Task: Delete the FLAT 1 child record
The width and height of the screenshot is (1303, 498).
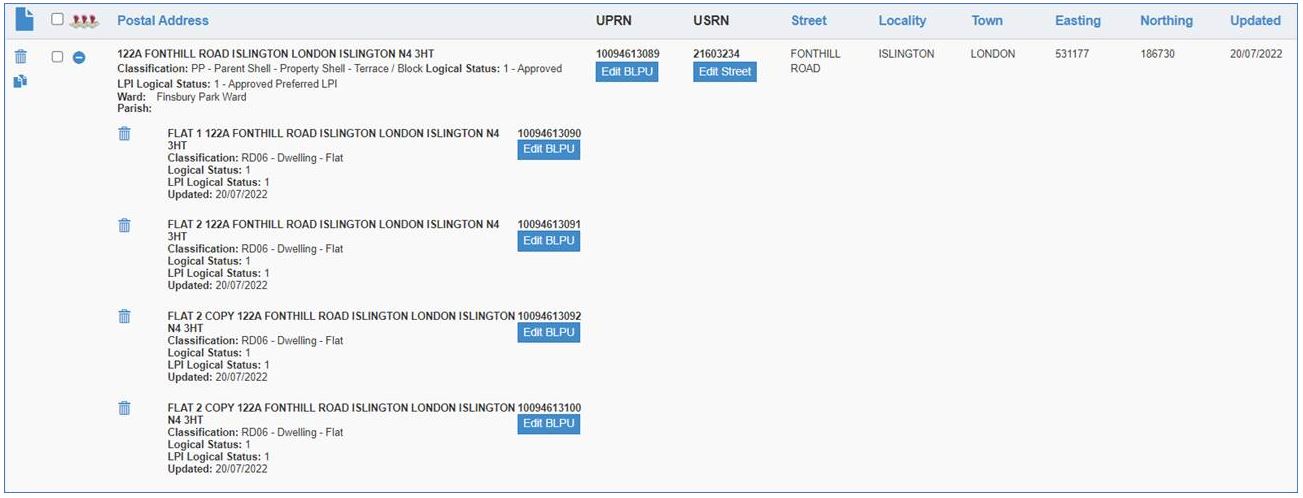Action: pos(124,134)
